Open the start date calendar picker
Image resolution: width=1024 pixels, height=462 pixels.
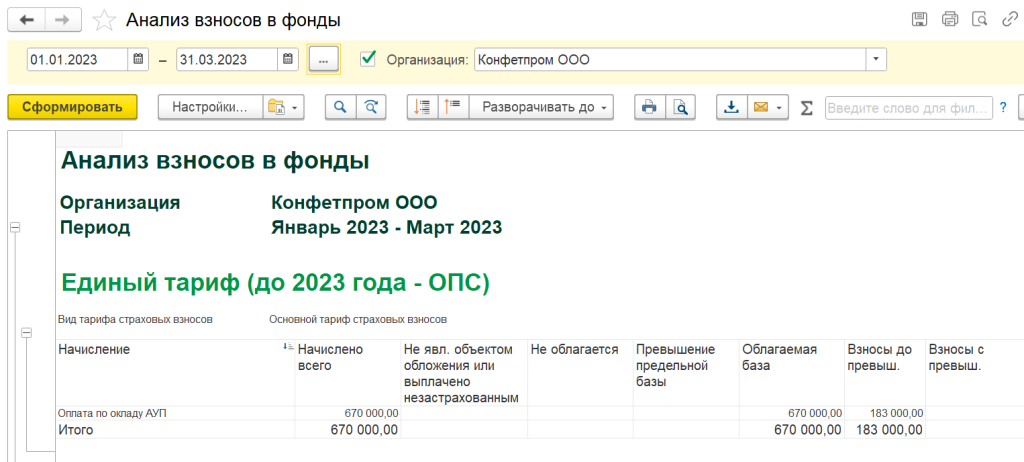(x=139, y=59)
